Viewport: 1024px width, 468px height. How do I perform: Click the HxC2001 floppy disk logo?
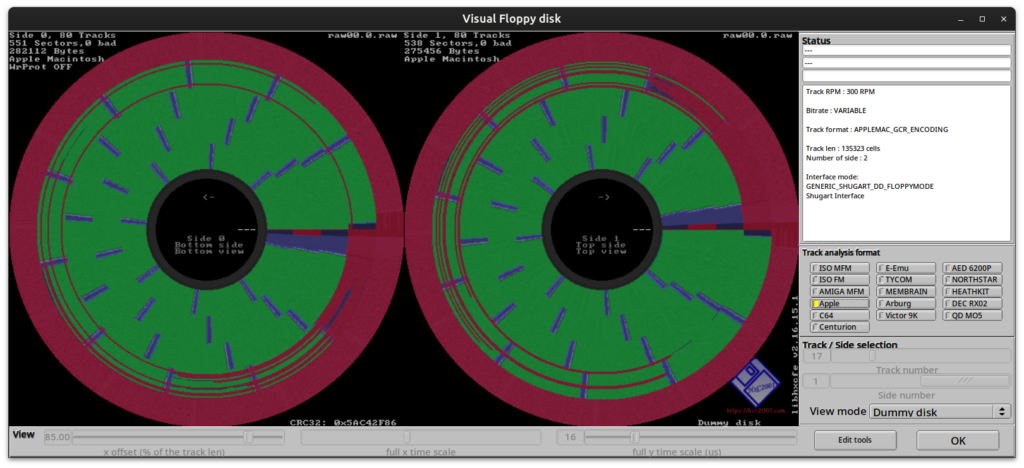coord(754,386)
